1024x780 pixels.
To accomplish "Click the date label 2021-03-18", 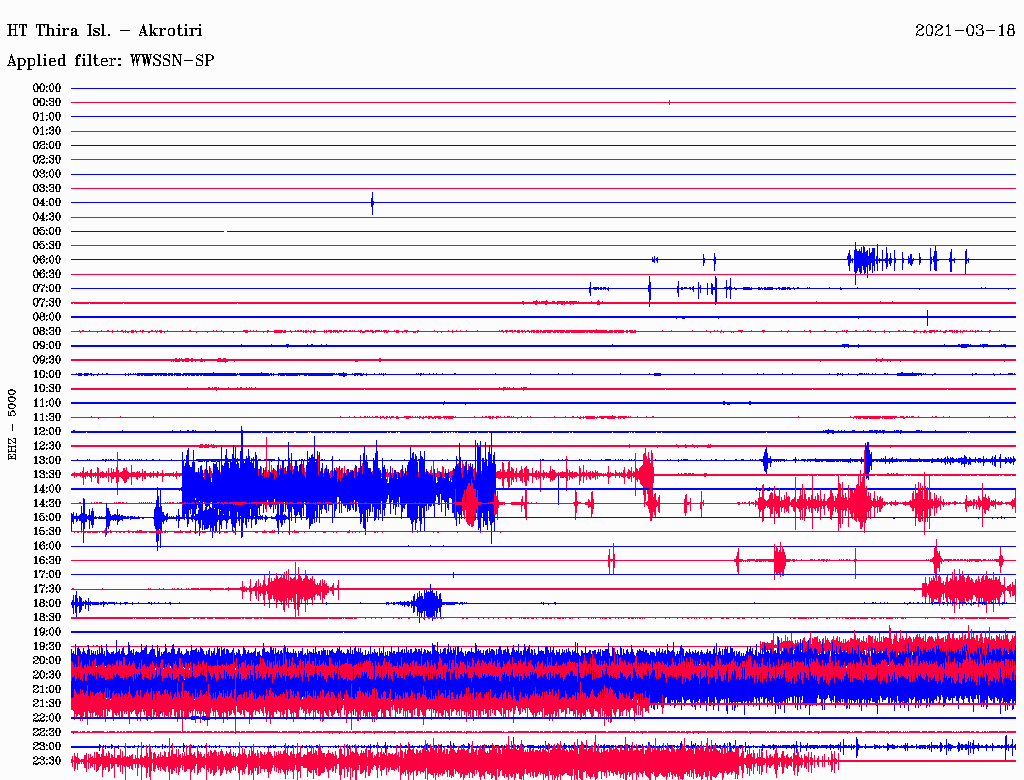I will [x=965, y=31].
